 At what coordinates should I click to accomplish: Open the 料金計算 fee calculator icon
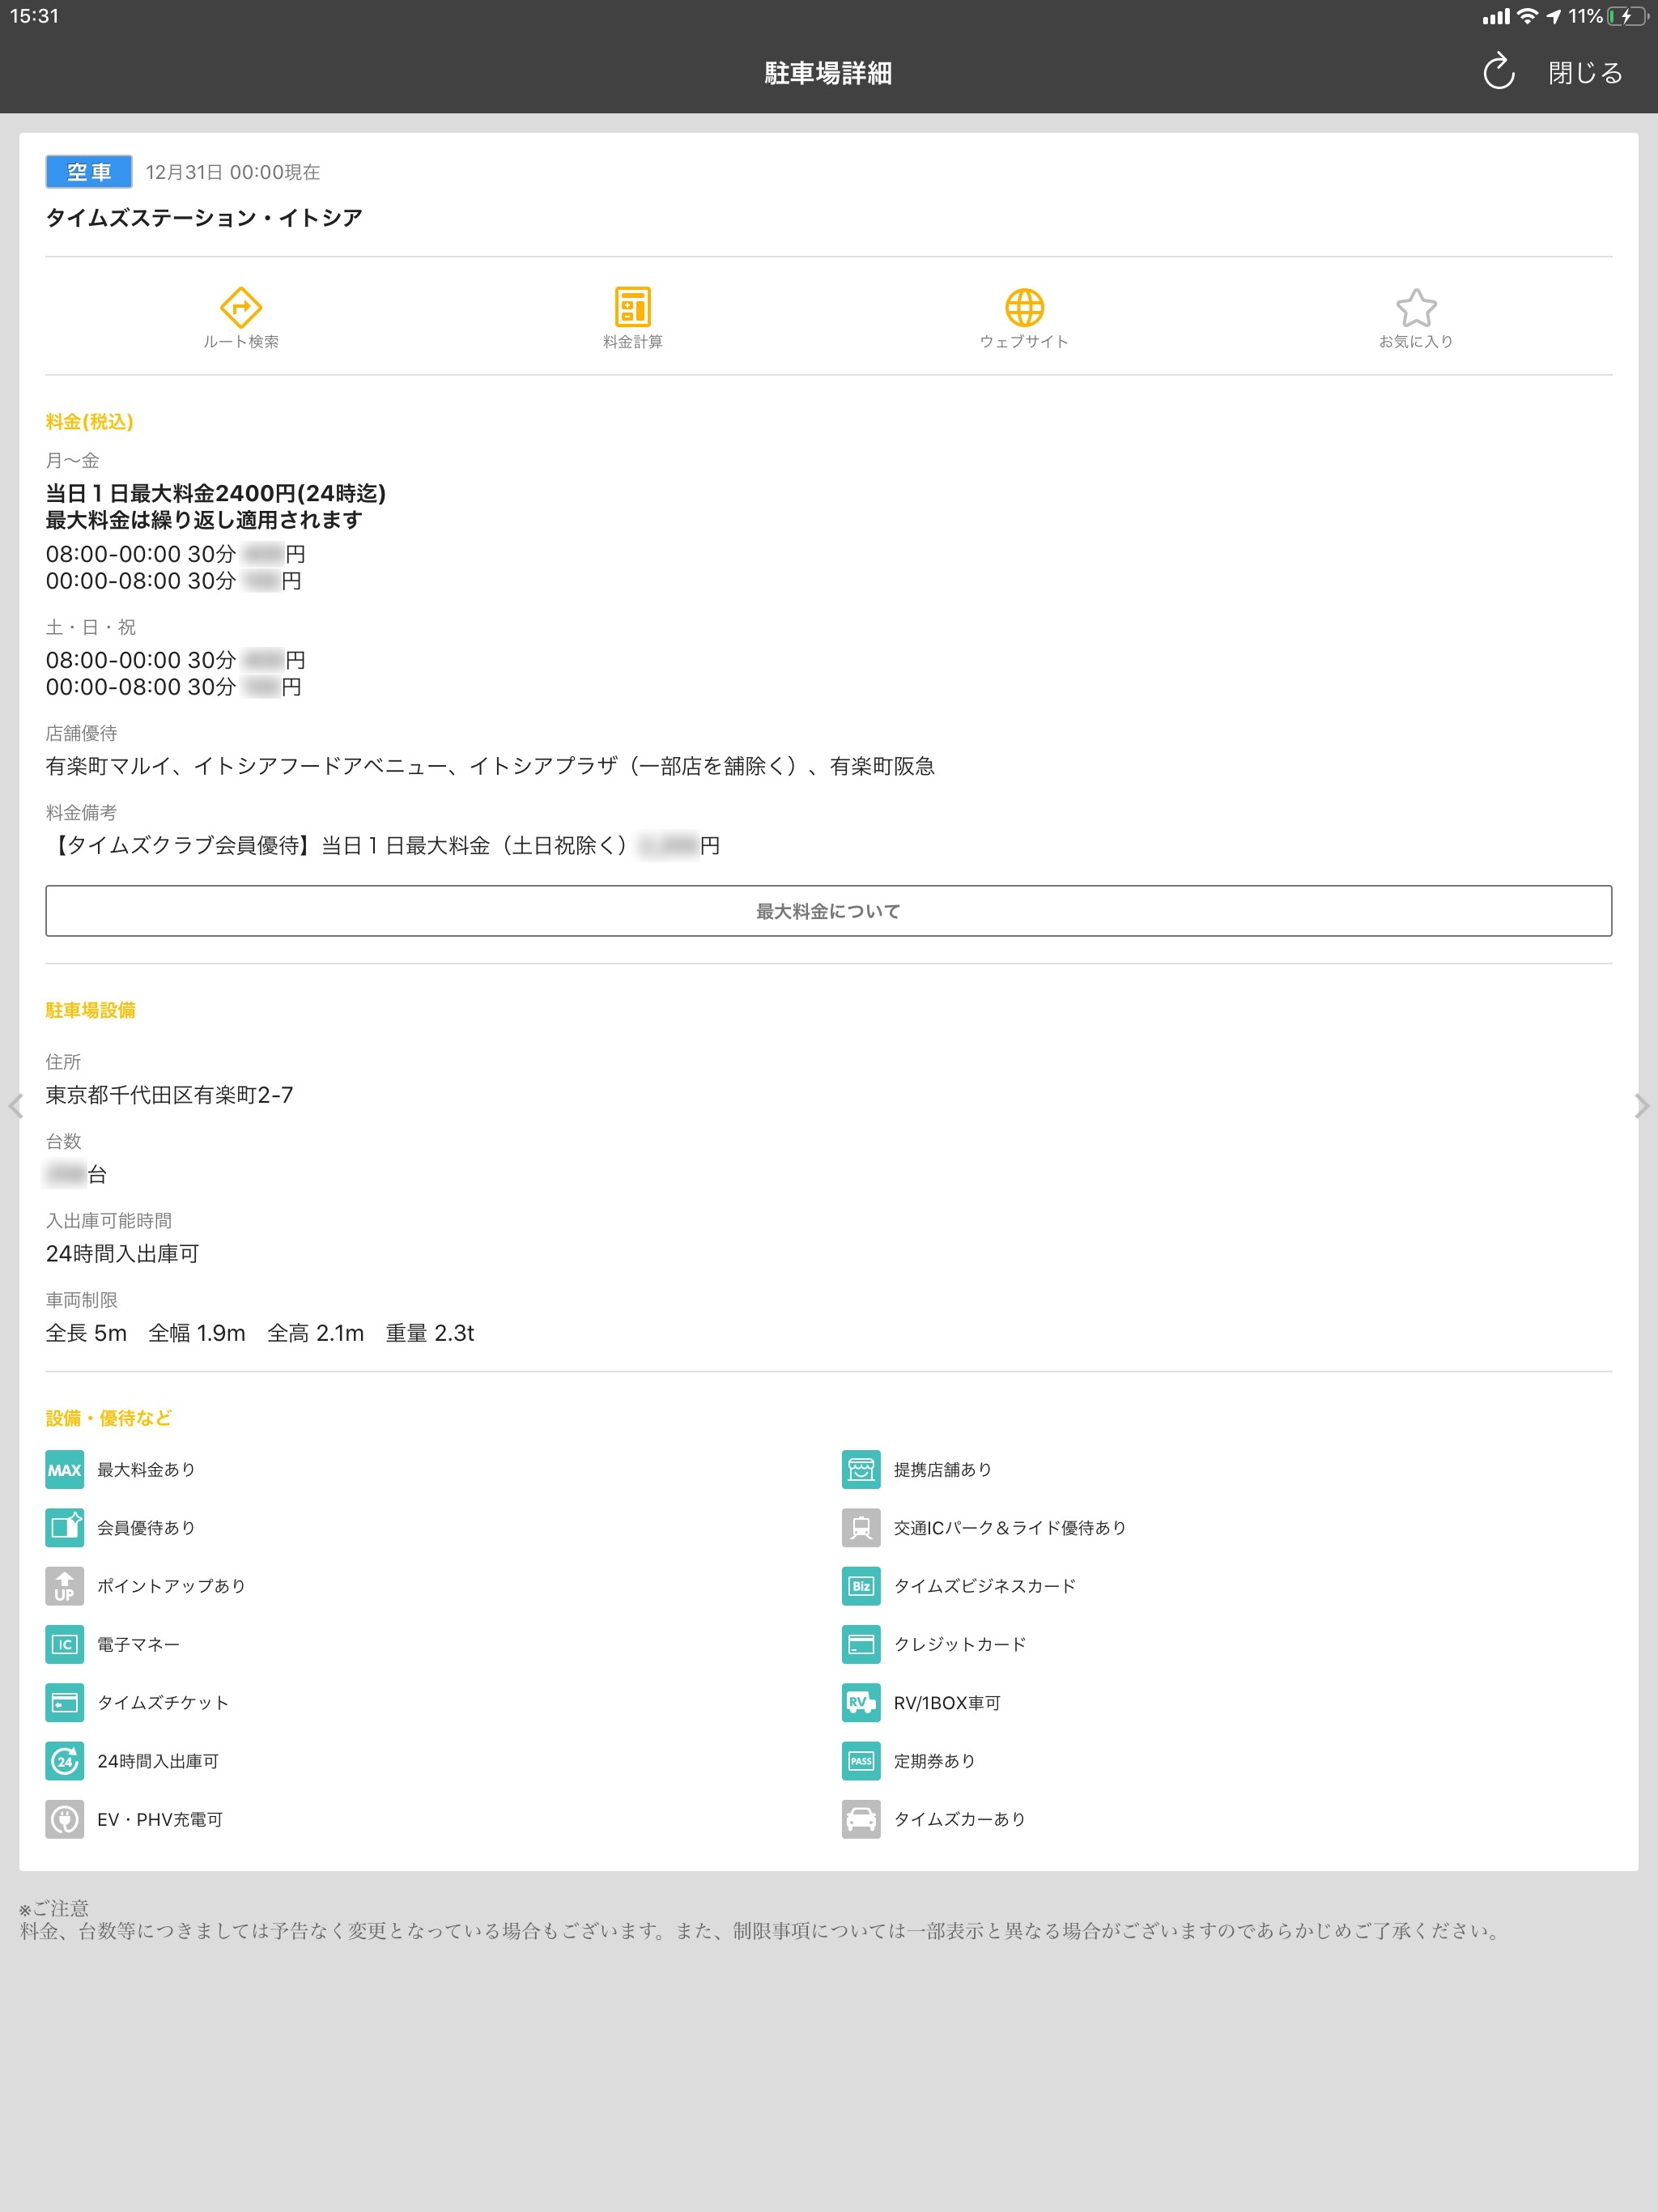[x=632, y=310]
